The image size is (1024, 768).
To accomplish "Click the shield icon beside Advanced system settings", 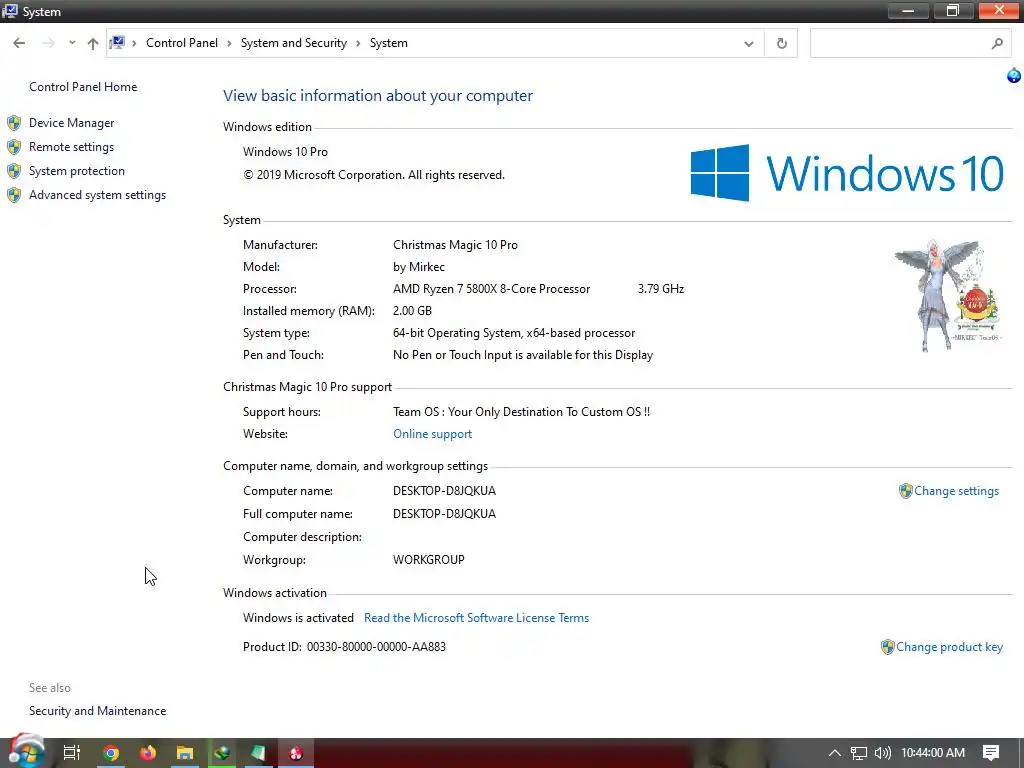I will point(14,195).
